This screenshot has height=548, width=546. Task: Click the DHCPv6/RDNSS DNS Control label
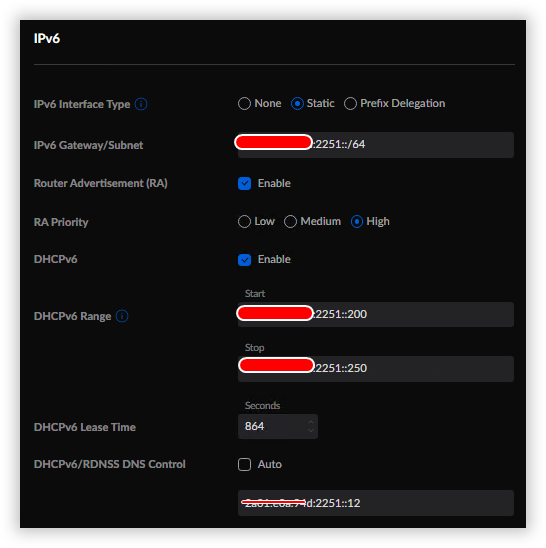109,464
